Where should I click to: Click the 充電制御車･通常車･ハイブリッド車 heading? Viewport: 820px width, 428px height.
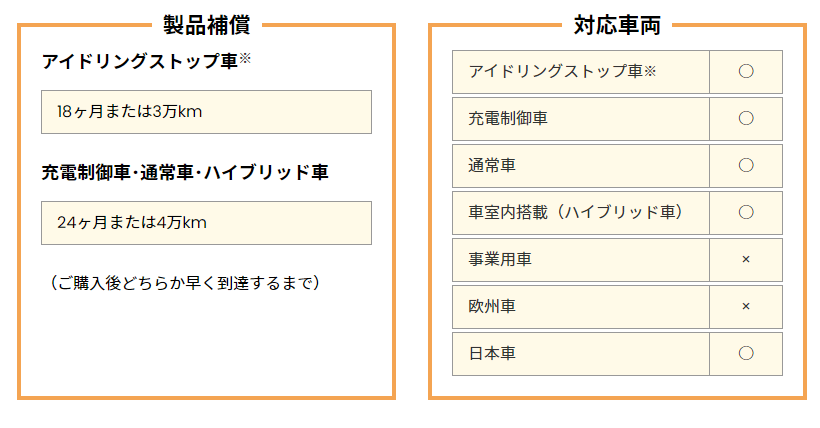click(185, 172)
